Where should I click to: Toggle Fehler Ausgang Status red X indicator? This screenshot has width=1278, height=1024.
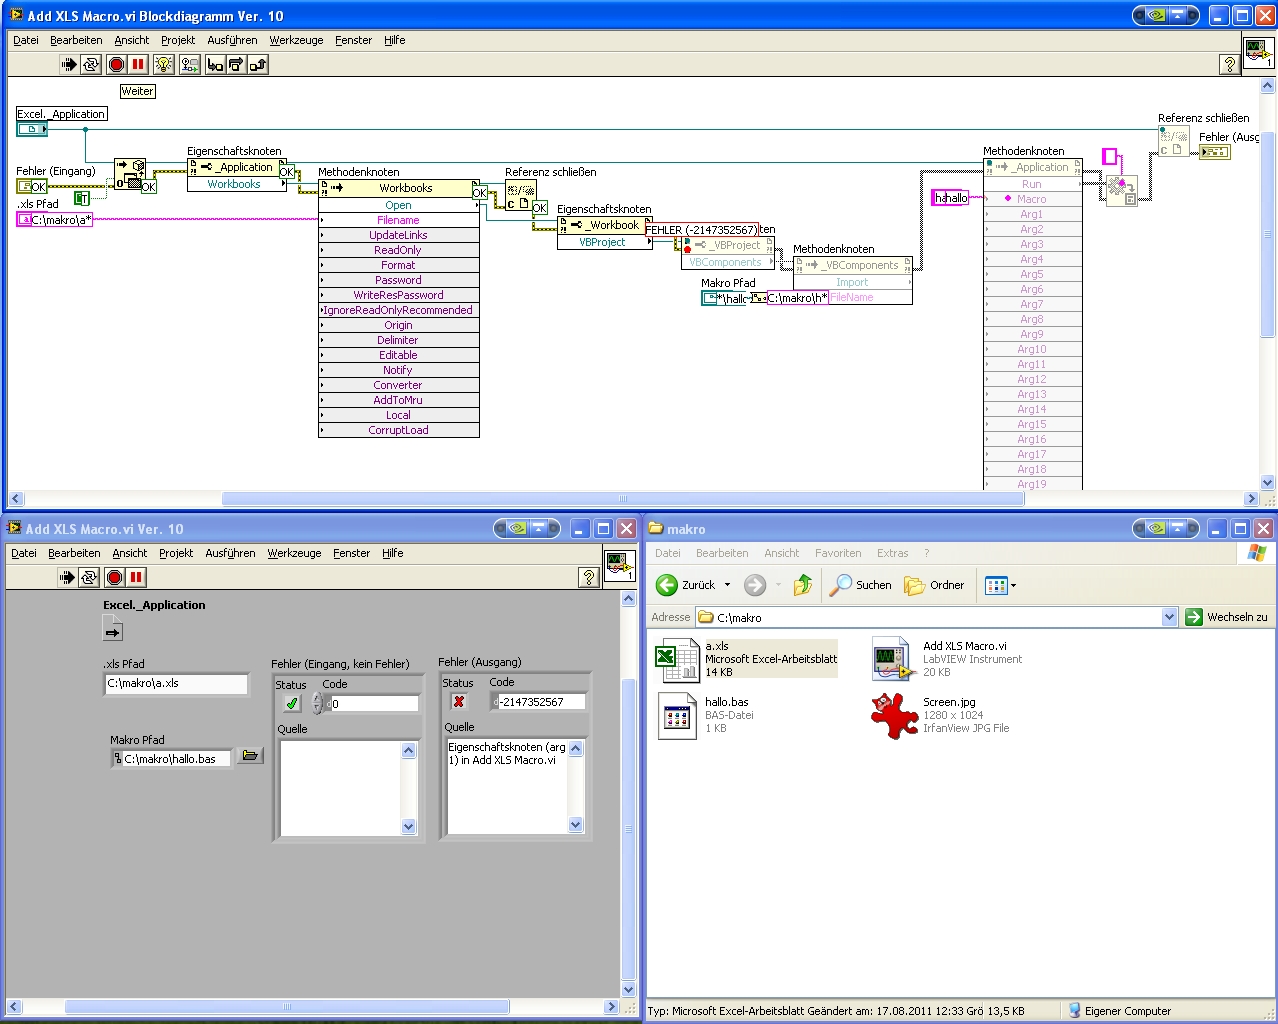(459, 702)
